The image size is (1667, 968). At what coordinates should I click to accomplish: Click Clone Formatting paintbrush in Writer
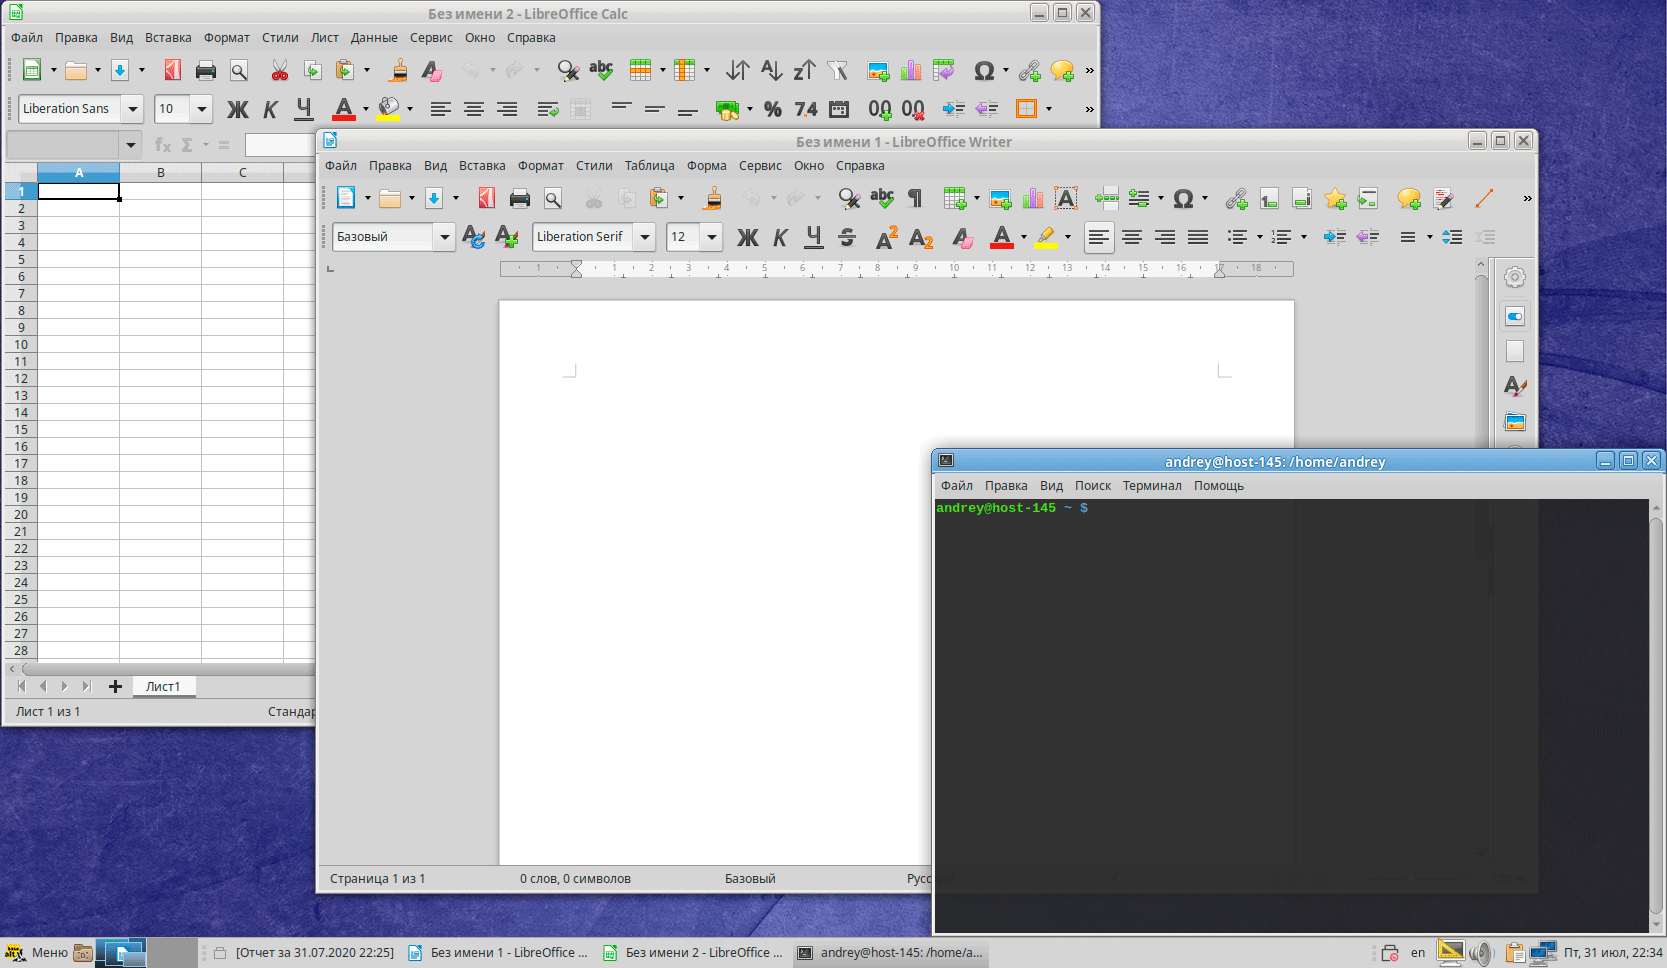pyautogui.click(x=713, y=199)
